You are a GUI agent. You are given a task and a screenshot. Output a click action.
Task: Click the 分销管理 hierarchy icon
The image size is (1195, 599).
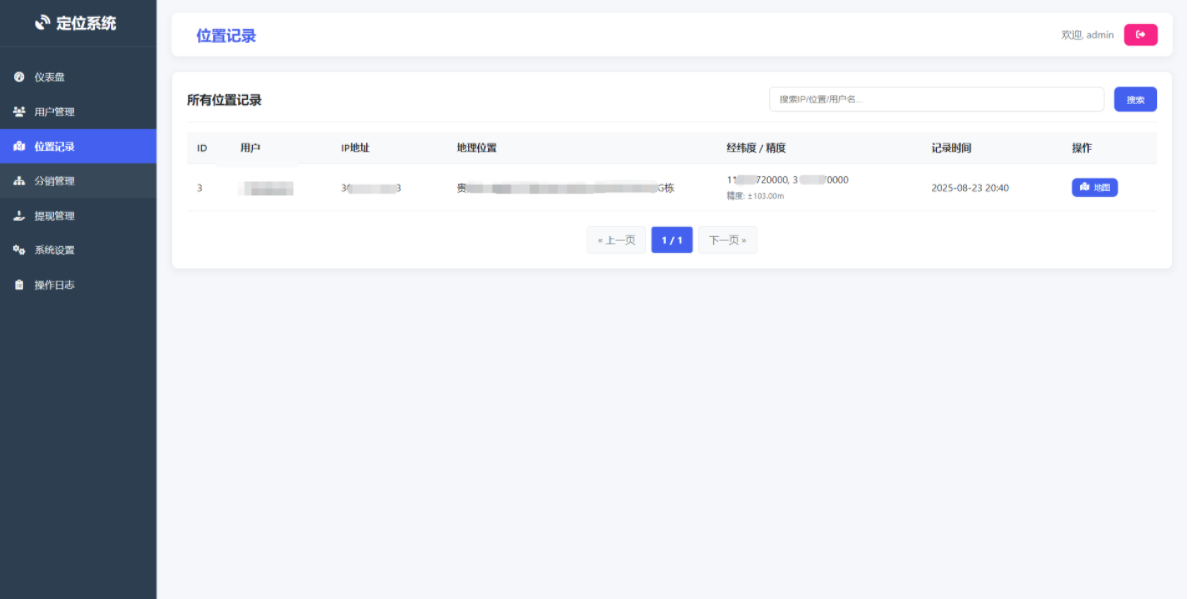pos(19,181)
